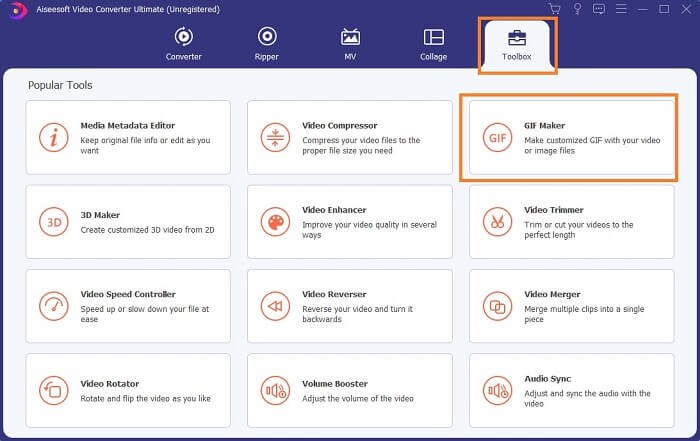Image resolution: width=700 pixels, height=441 pixels.
Task: Click 'Reverse your video and turn it backwards' text
Action: click(357, 314)
